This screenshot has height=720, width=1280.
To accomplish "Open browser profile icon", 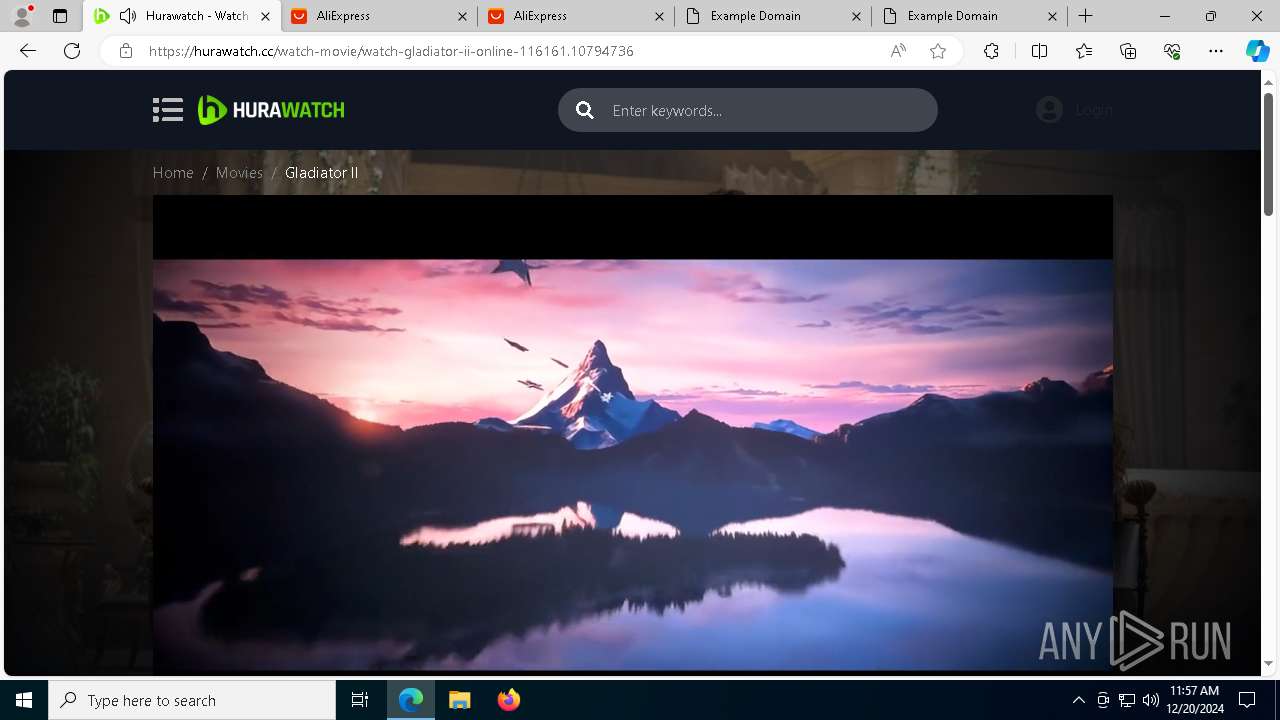I will click(22, 16).
